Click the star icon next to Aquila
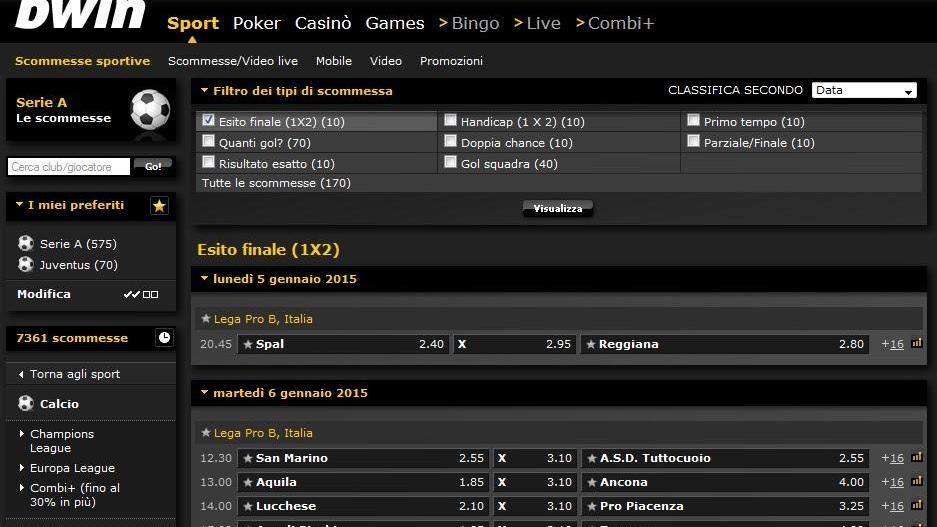Image resolution: width=937 pixels, height=527 pixels. pyautogui.click(x=248, y=482)
